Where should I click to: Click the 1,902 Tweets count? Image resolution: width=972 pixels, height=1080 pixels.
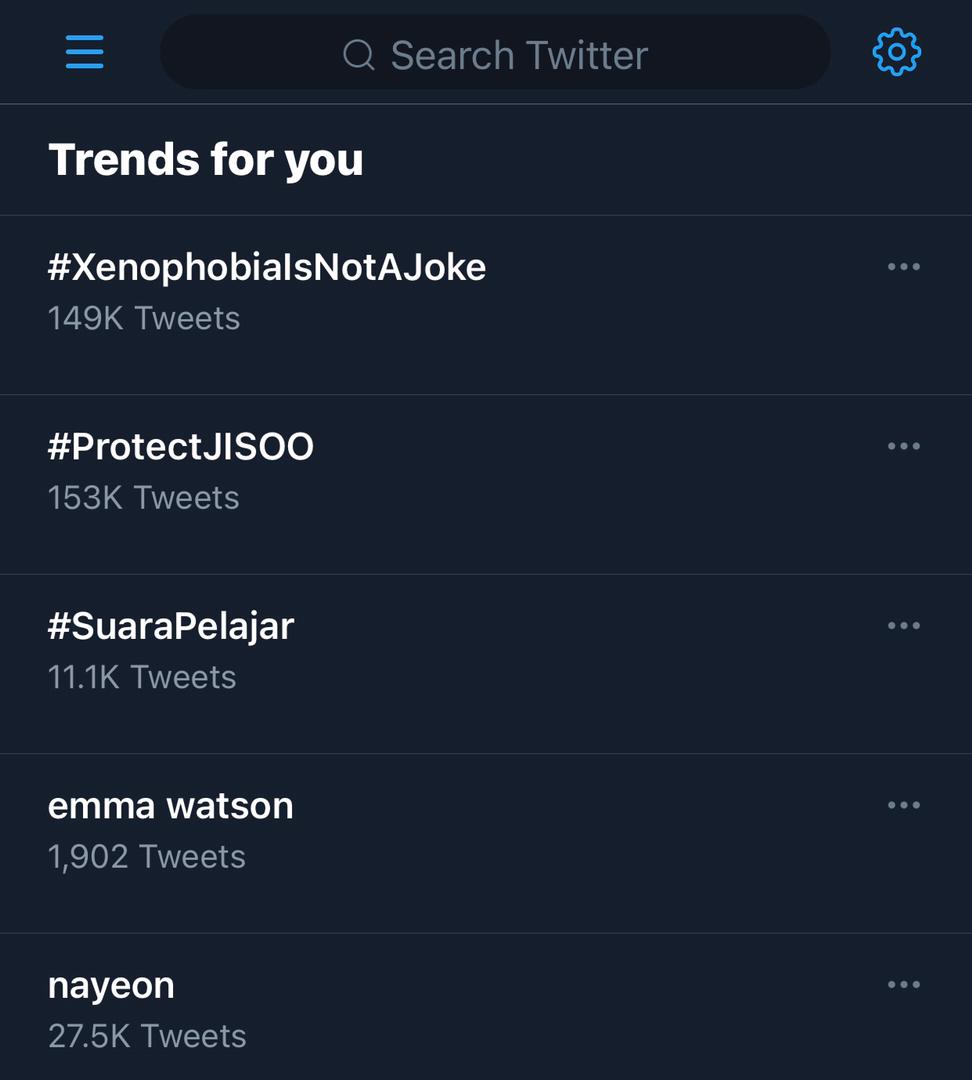click(x=147, y=856)
